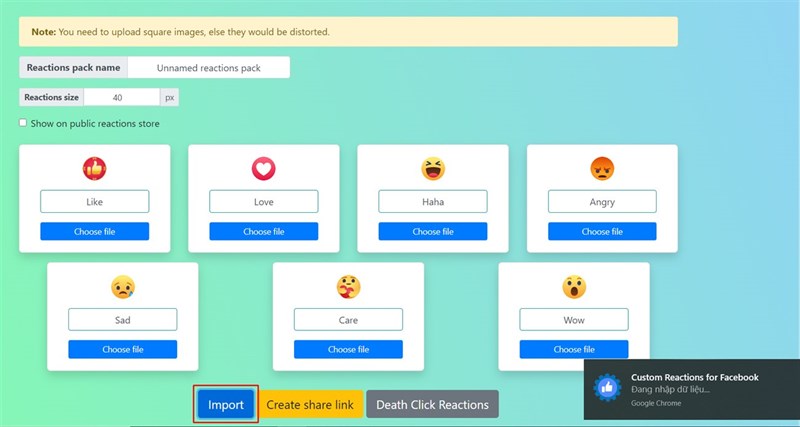The image size is (800, 427).
Task: Choose file for the Angry reaction
Action: tap(602, 231)
